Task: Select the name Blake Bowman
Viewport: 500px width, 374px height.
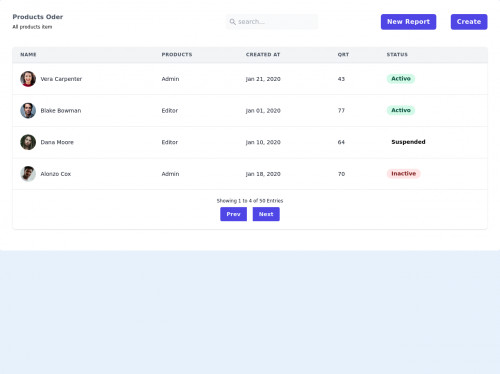Action: tap(61, 111)
